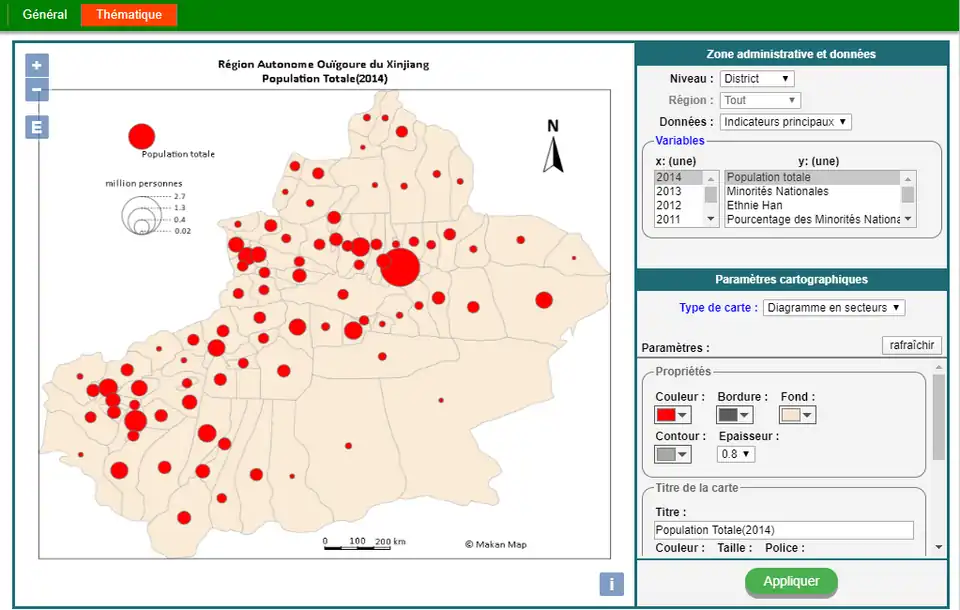Switch to the Général tab
Viewport: 960px width, 610px height.
click(45, 15)
